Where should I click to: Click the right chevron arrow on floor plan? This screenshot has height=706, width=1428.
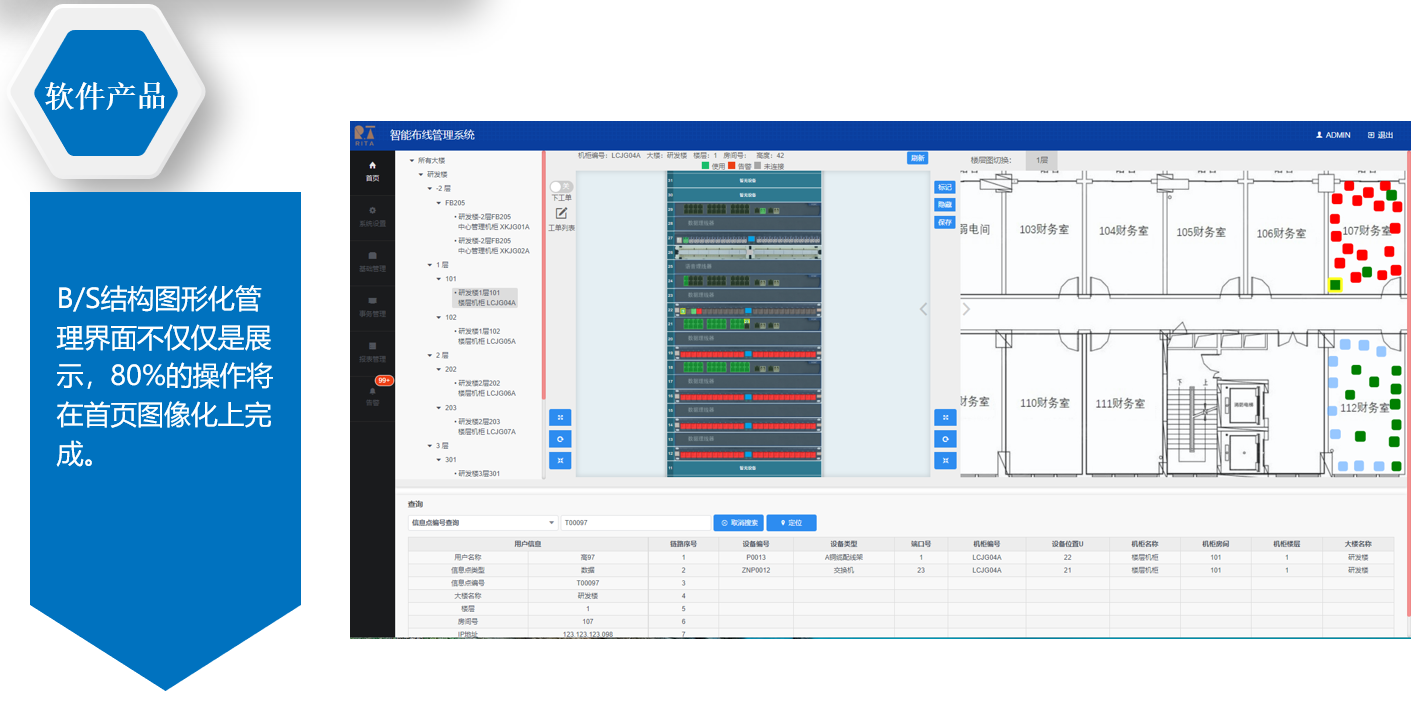[966, 309]
